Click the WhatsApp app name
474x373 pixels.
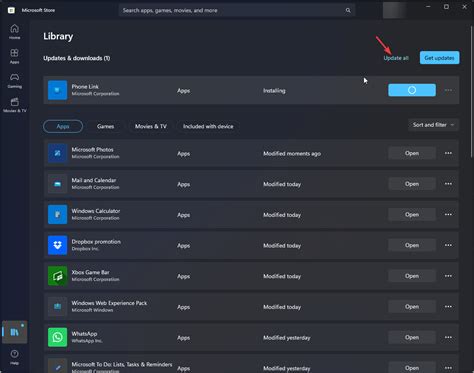tap(84, 334)
